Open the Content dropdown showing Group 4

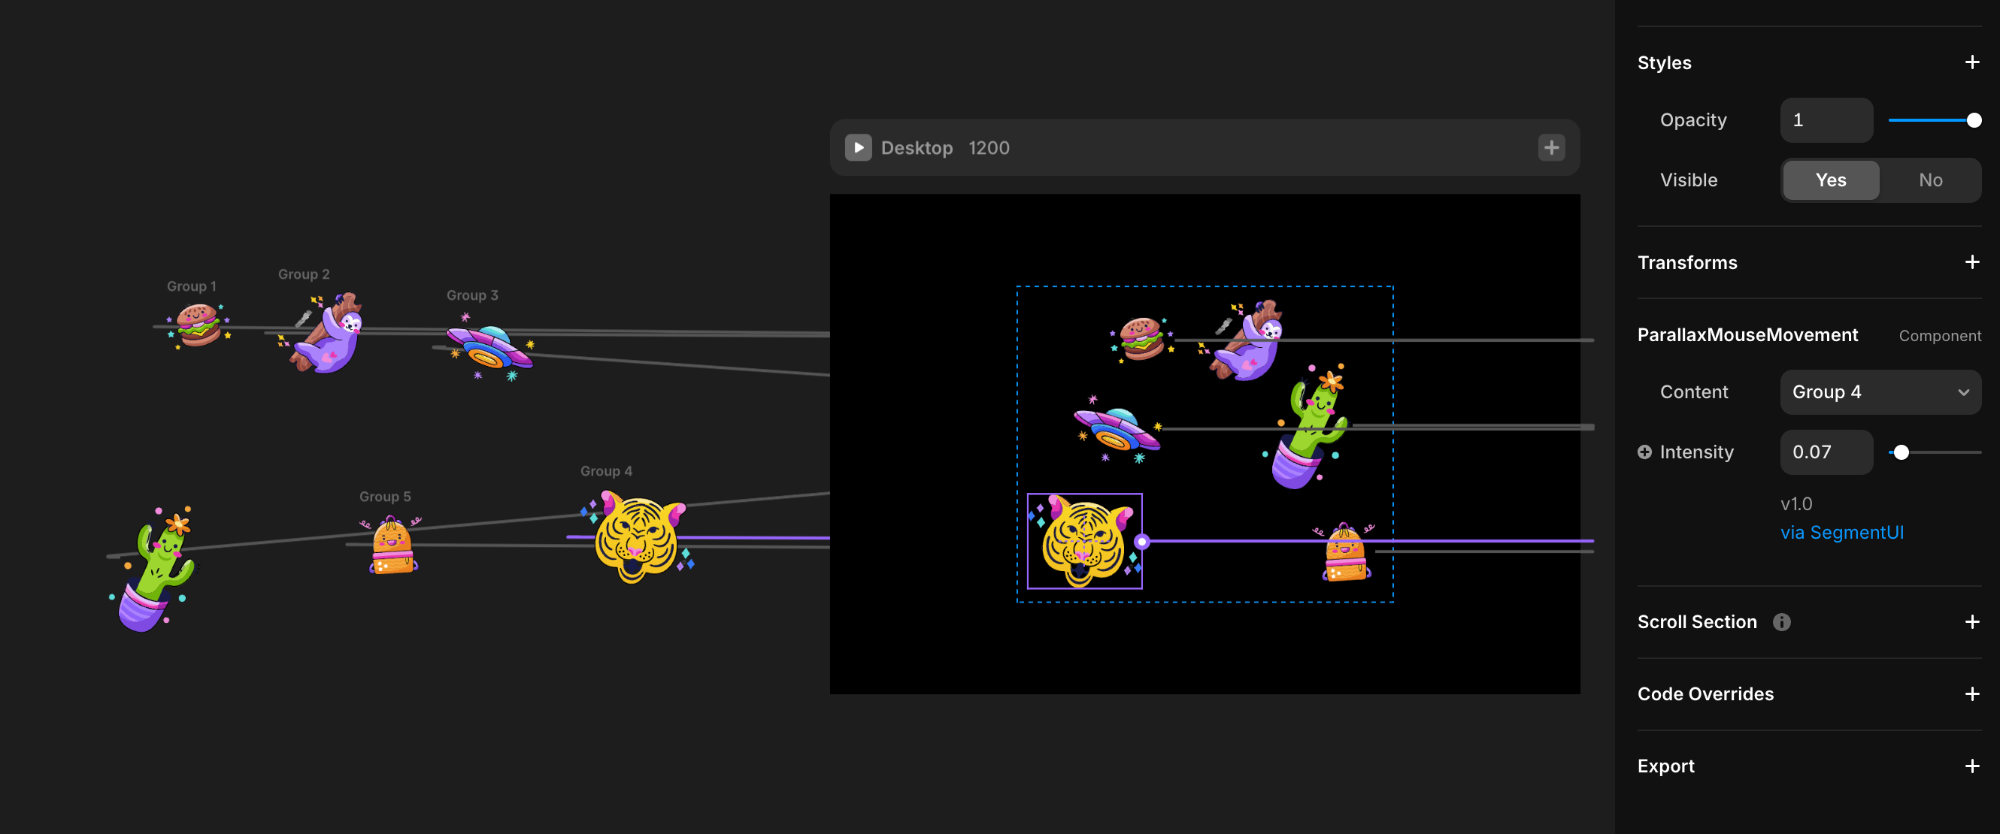1880,392
